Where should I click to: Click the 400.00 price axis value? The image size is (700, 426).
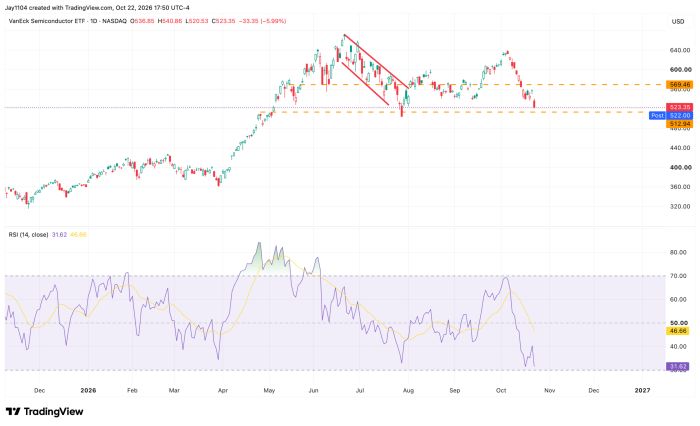[680, 167]
